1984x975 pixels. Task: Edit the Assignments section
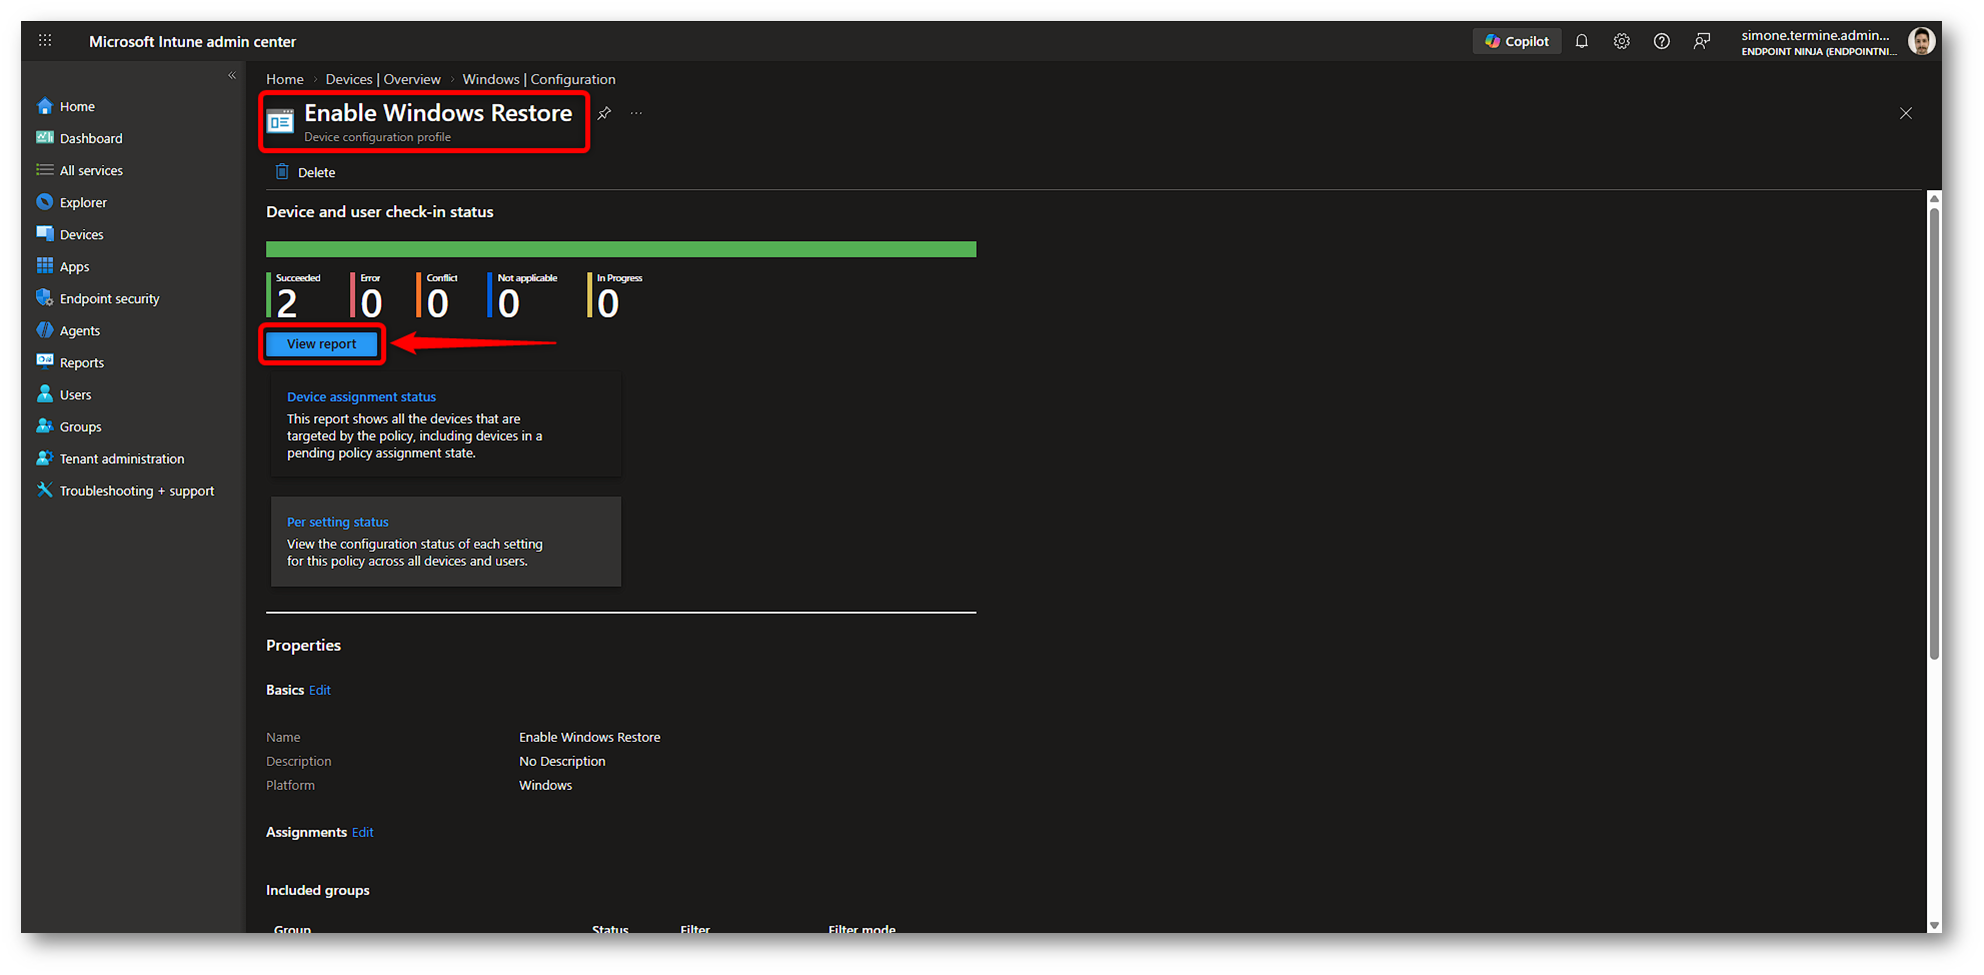[x=363, y=832]
